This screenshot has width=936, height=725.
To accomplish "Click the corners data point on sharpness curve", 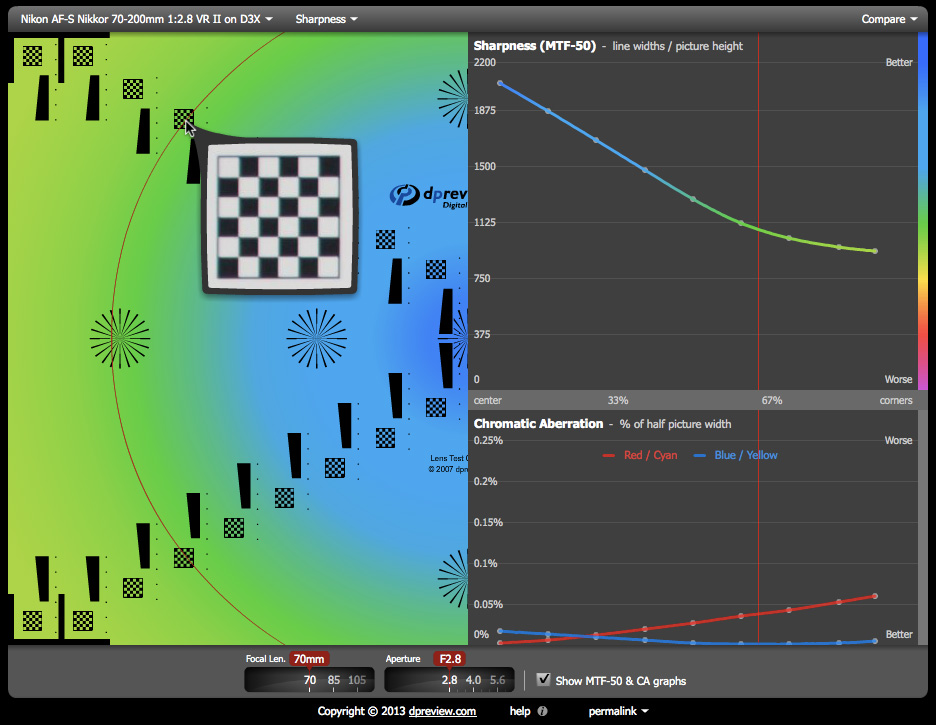I will 875,251.
